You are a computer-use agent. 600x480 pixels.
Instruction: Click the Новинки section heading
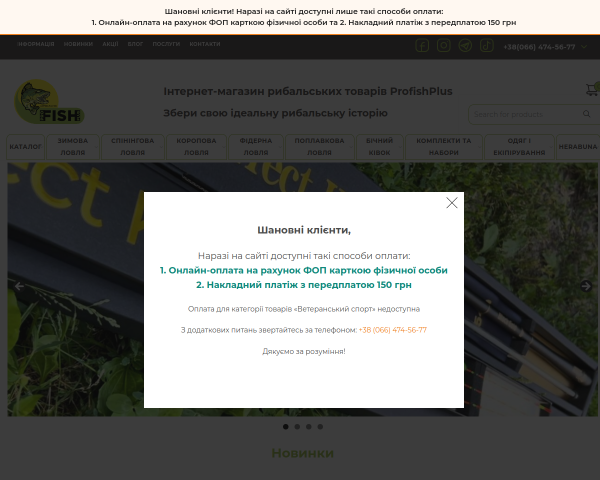(303, 453)
